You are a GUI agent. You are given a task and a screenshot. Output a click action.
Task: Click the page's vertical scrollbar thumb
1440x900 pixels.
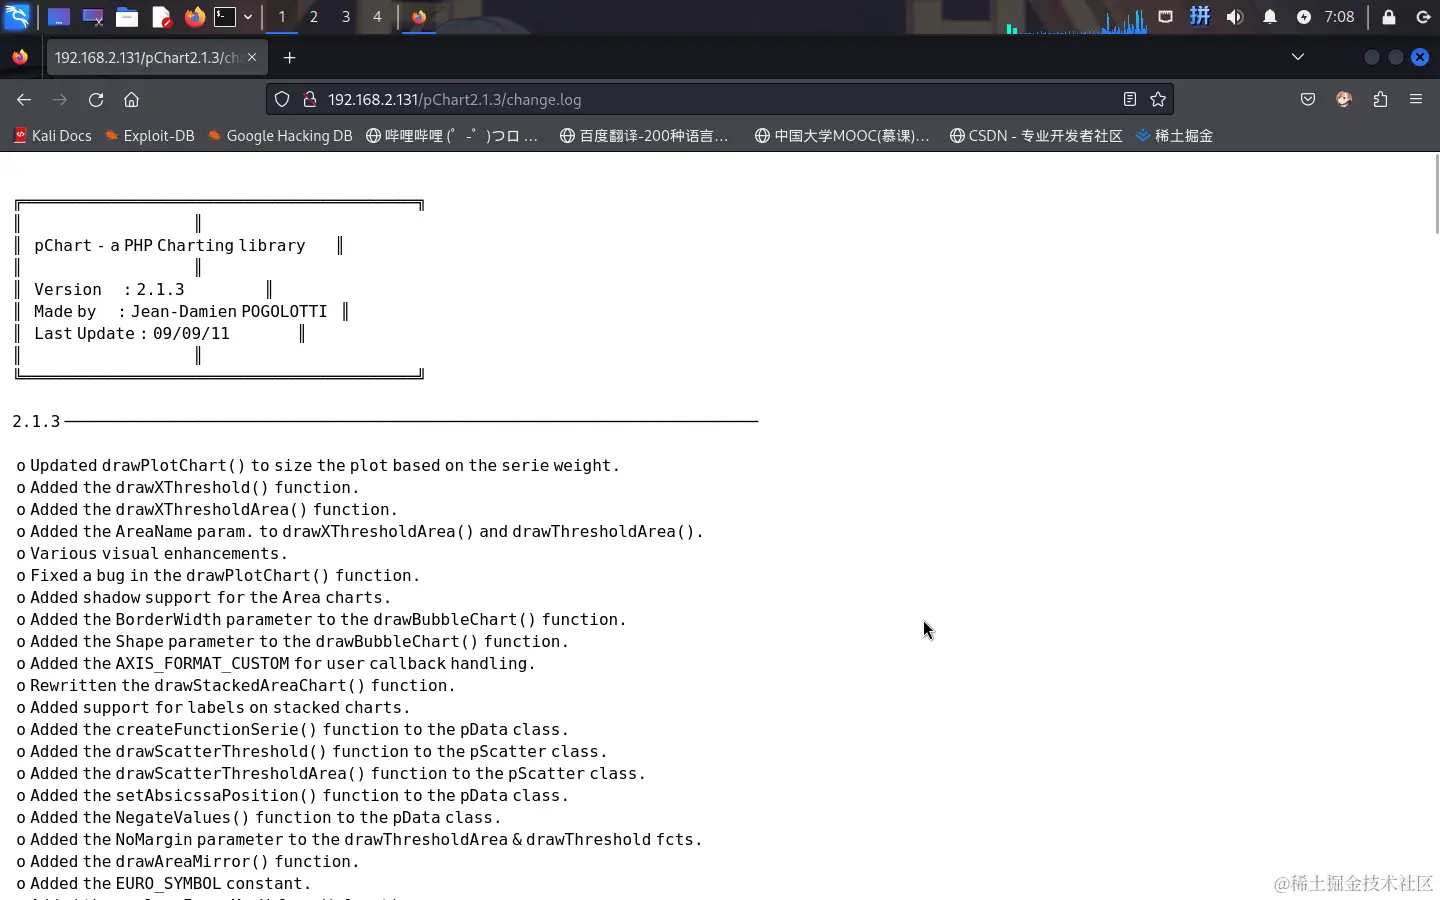coord(1436,194)
